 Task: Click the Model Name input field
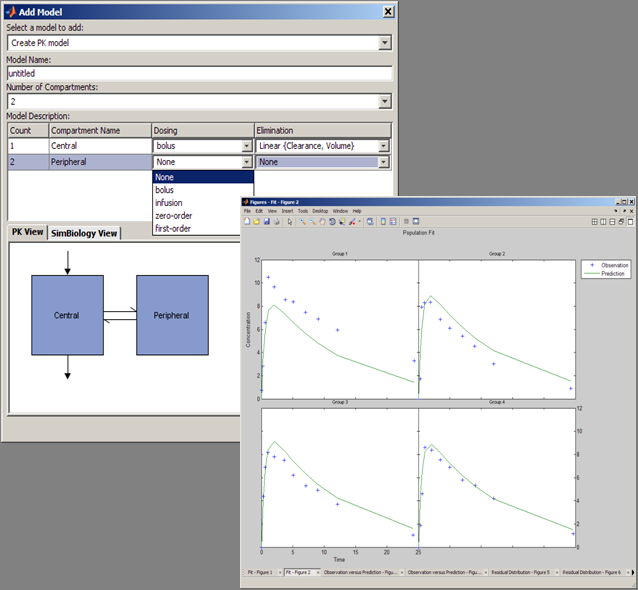click(x=200, y=73)
